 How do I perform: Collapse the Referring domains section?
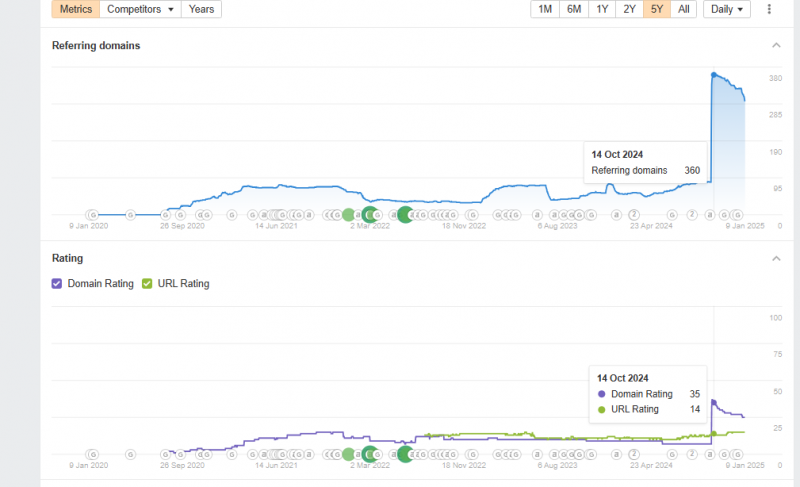(776, 45)
